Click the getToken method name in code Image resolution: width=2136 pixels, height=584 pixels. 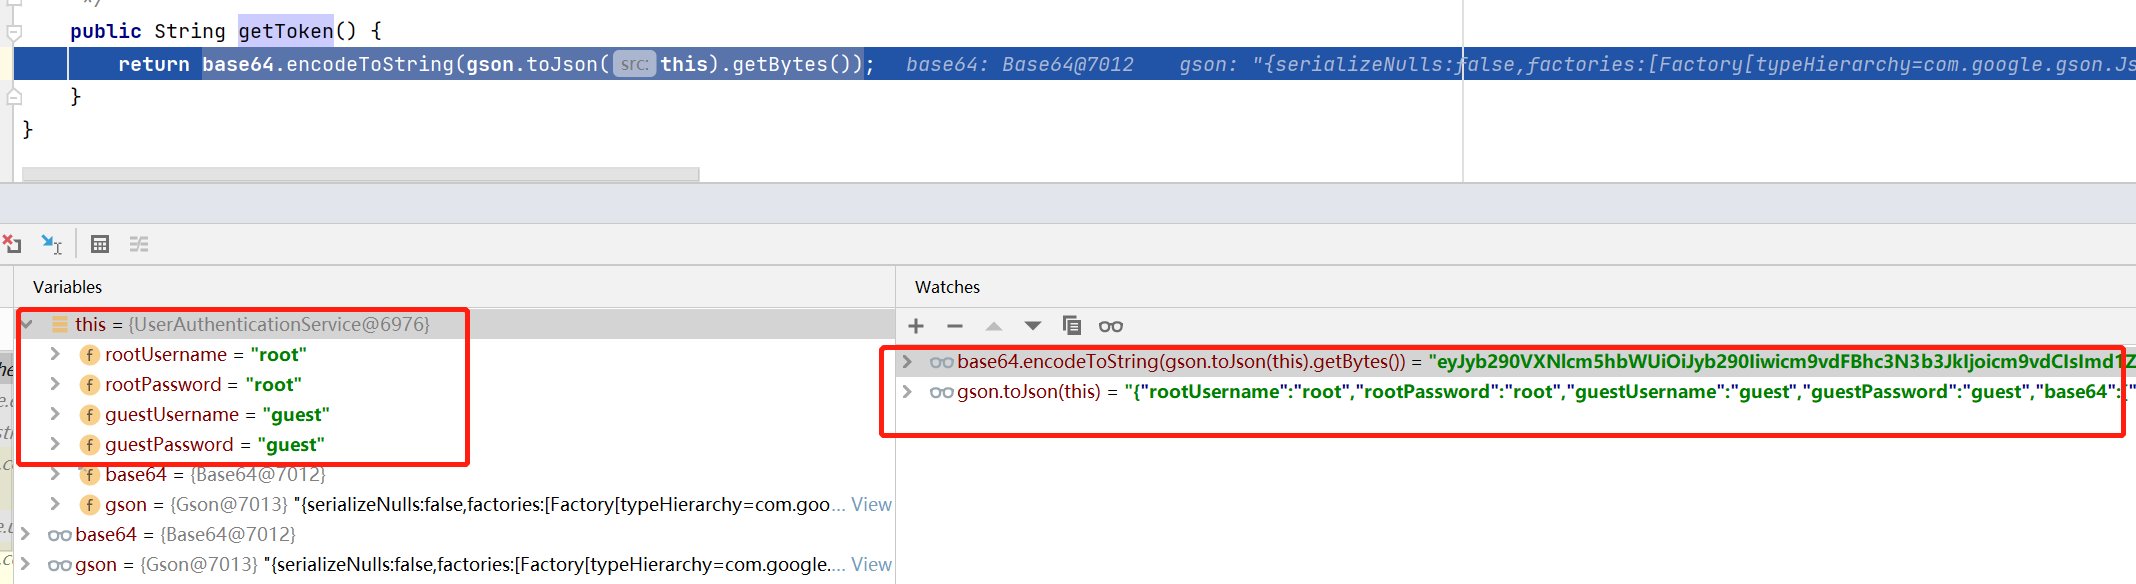click(286, 31)
